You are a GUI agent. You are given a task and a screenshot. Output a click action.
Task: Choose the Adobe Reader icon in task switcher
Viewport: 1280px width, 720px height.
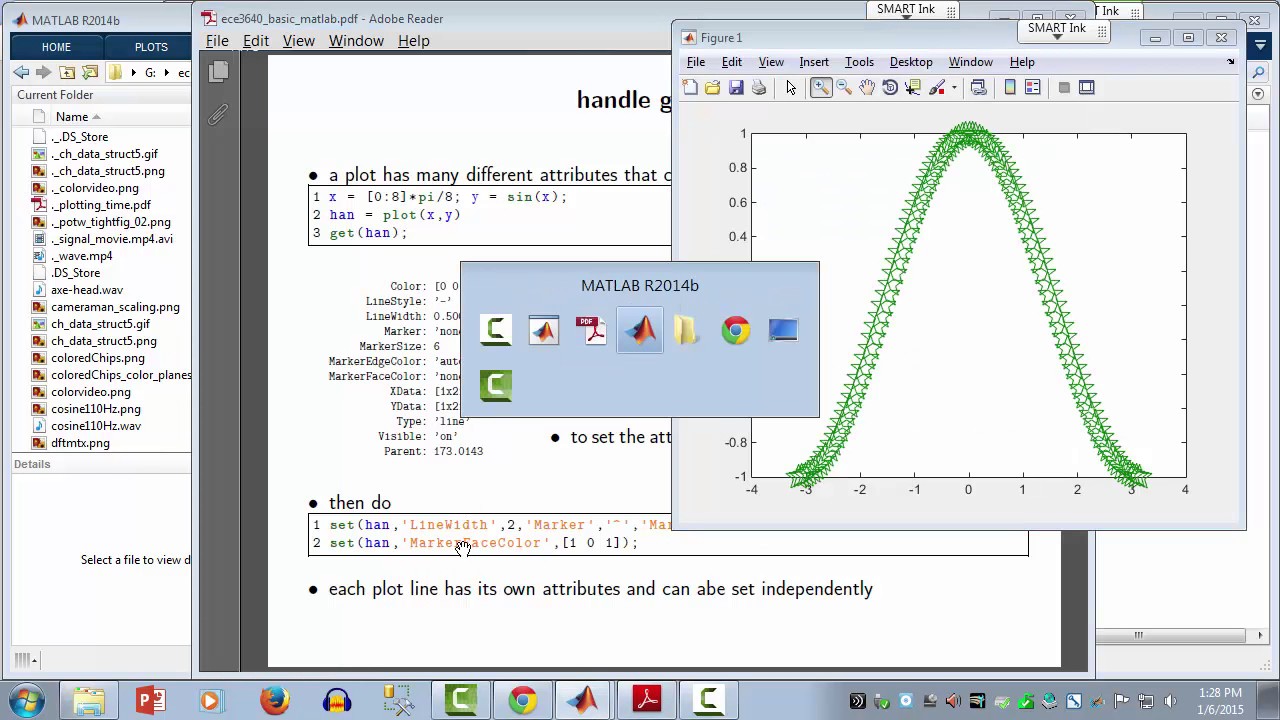[592, 330]
